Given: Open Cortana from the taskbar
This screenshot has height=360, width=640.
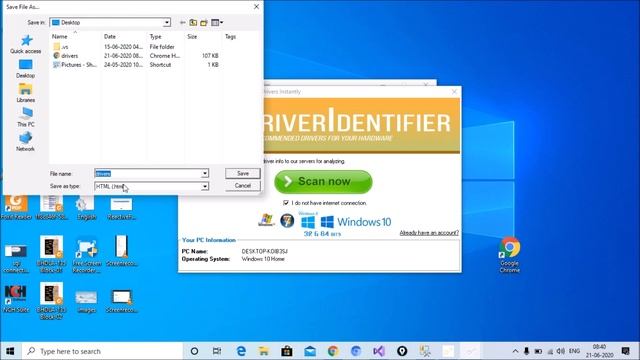Looking at the screenshot, I should pyautogui.click(x=194, y=351).
